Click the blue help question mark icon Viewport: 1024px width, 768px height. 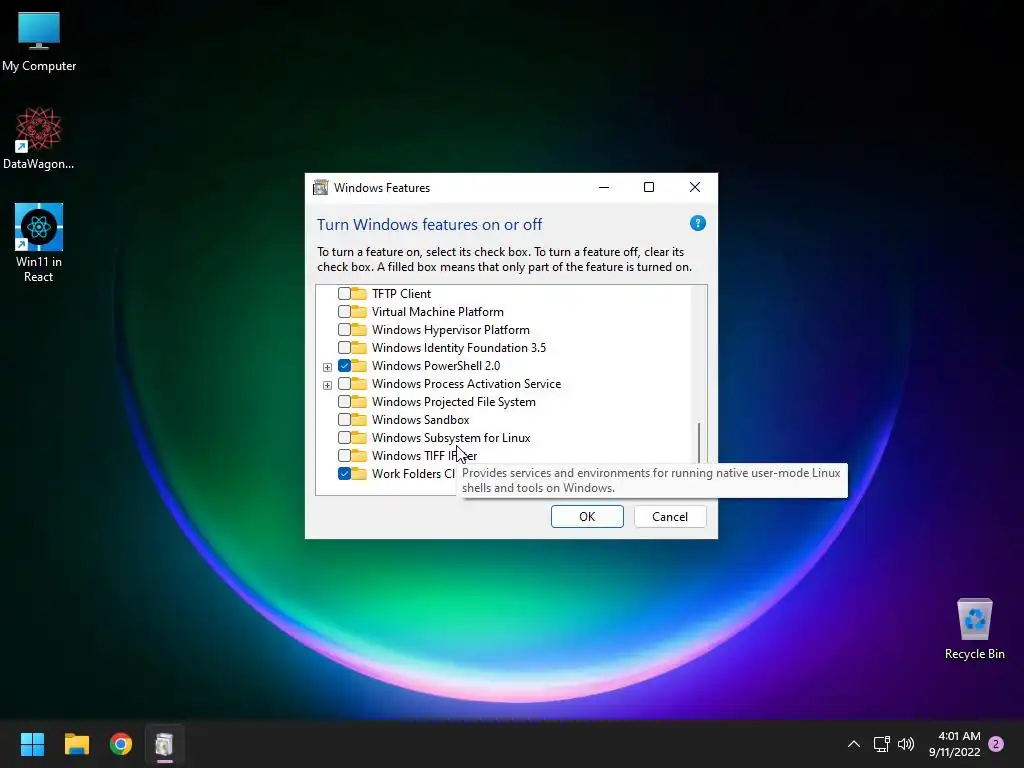click(x=697, y=223)
